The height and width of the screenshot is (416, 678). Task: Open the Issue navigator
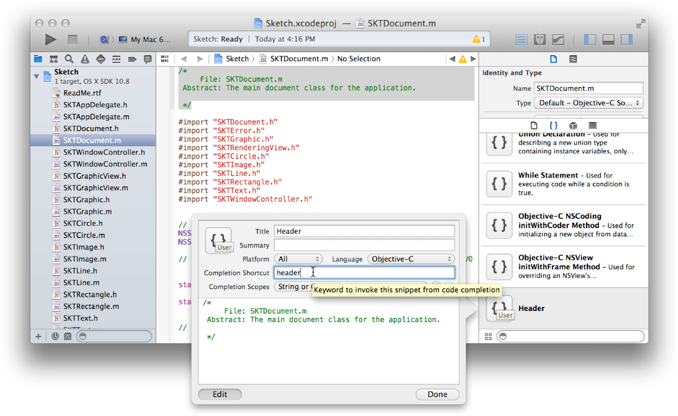coord(85,59)
